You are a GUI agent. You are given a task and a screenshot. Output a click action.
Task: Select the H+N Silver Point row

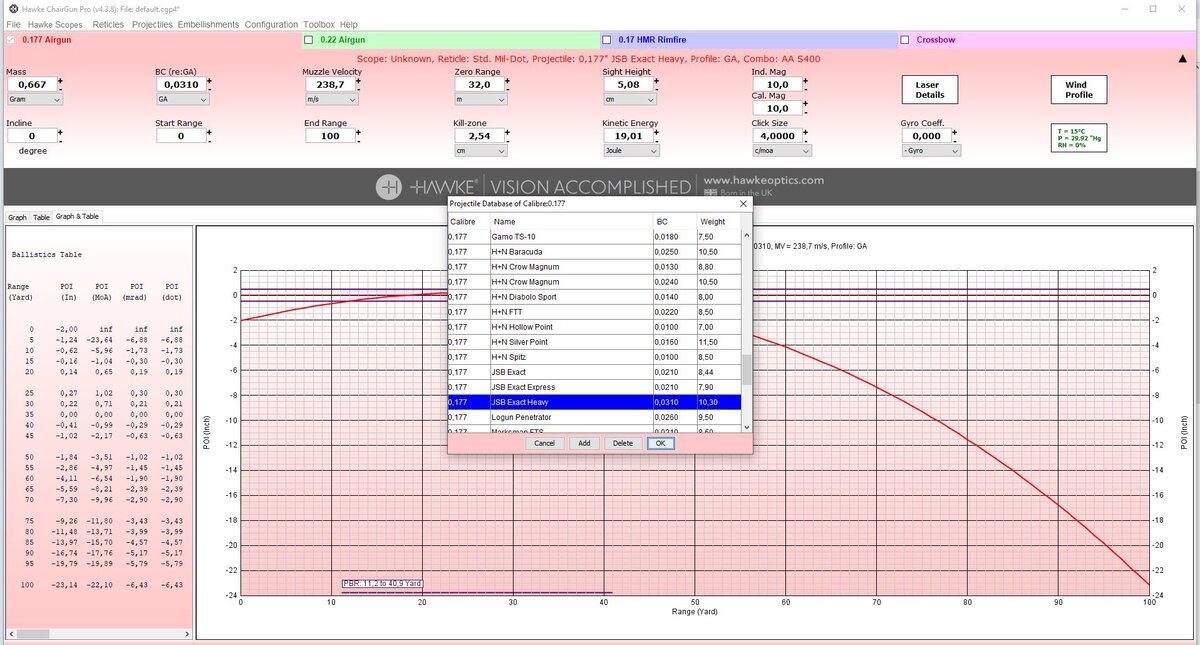(x=594, y=342)
